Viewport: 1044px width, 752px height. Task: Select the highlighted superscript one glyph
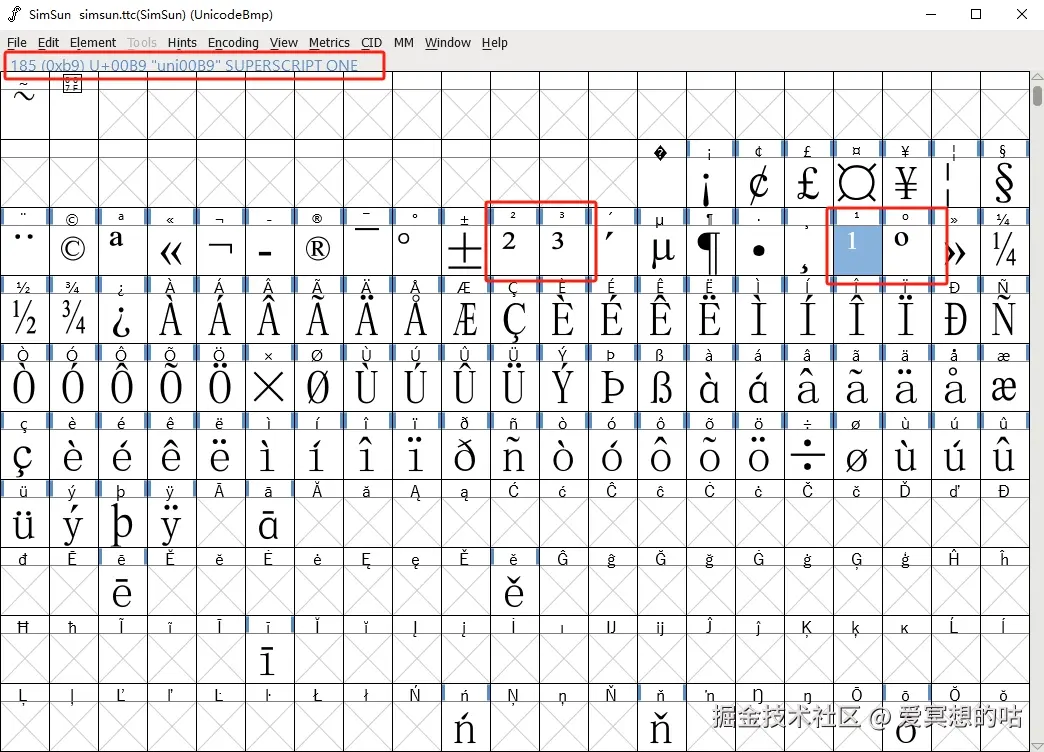click(858, 250)
